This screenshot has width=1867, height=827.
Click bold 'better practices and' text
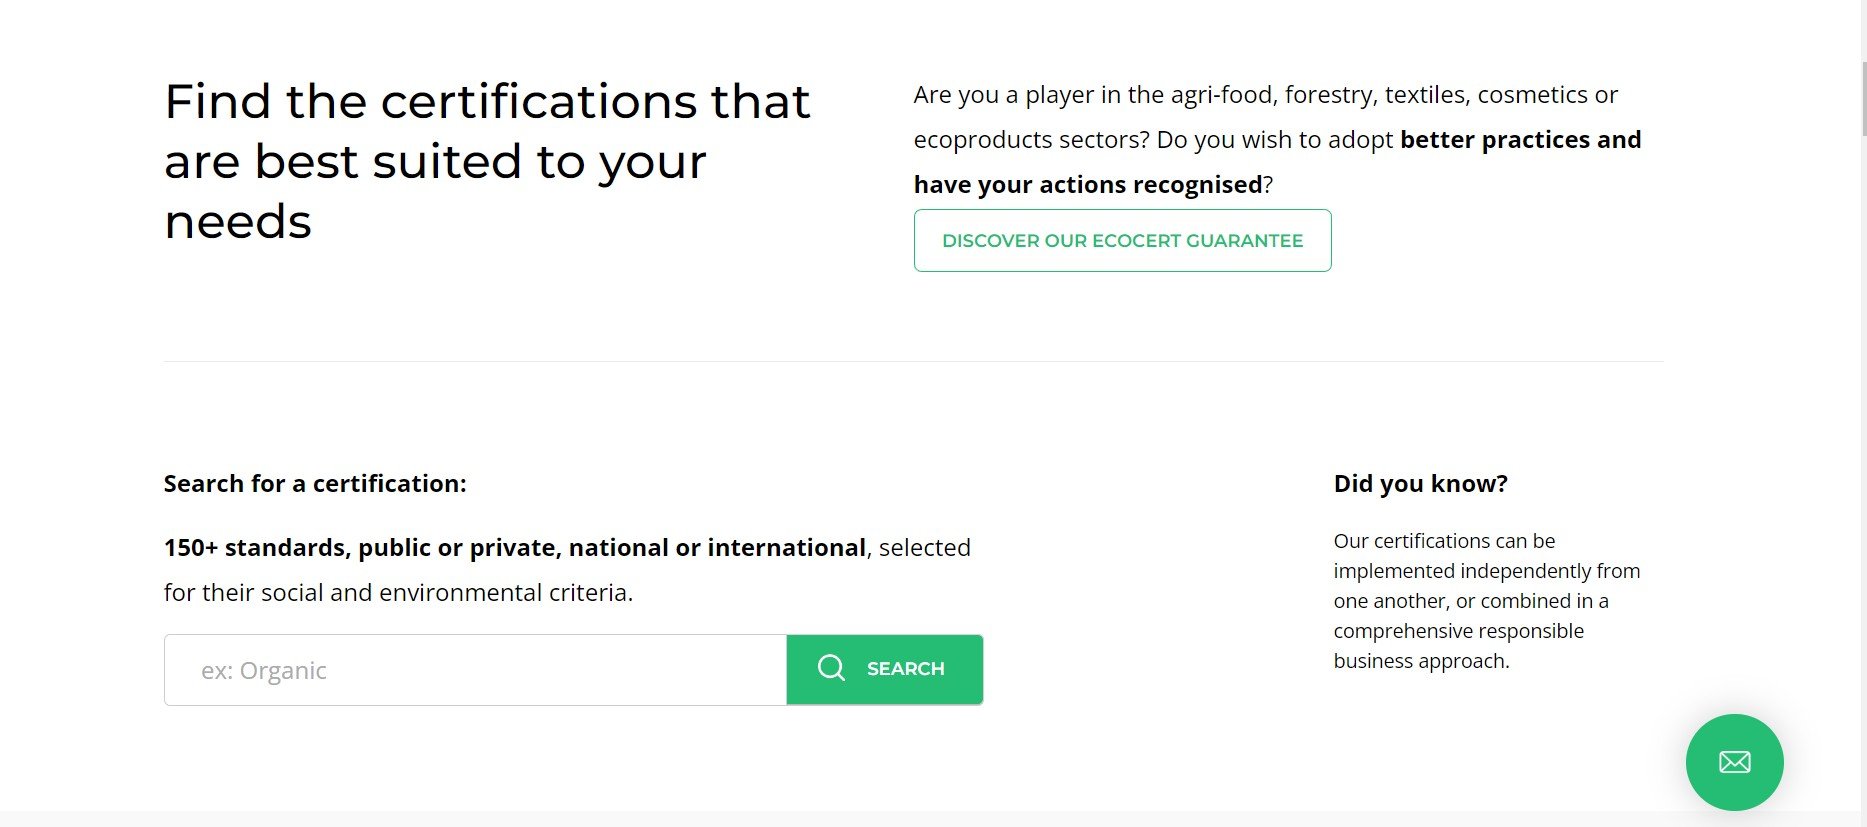[x=1520, y=140]
